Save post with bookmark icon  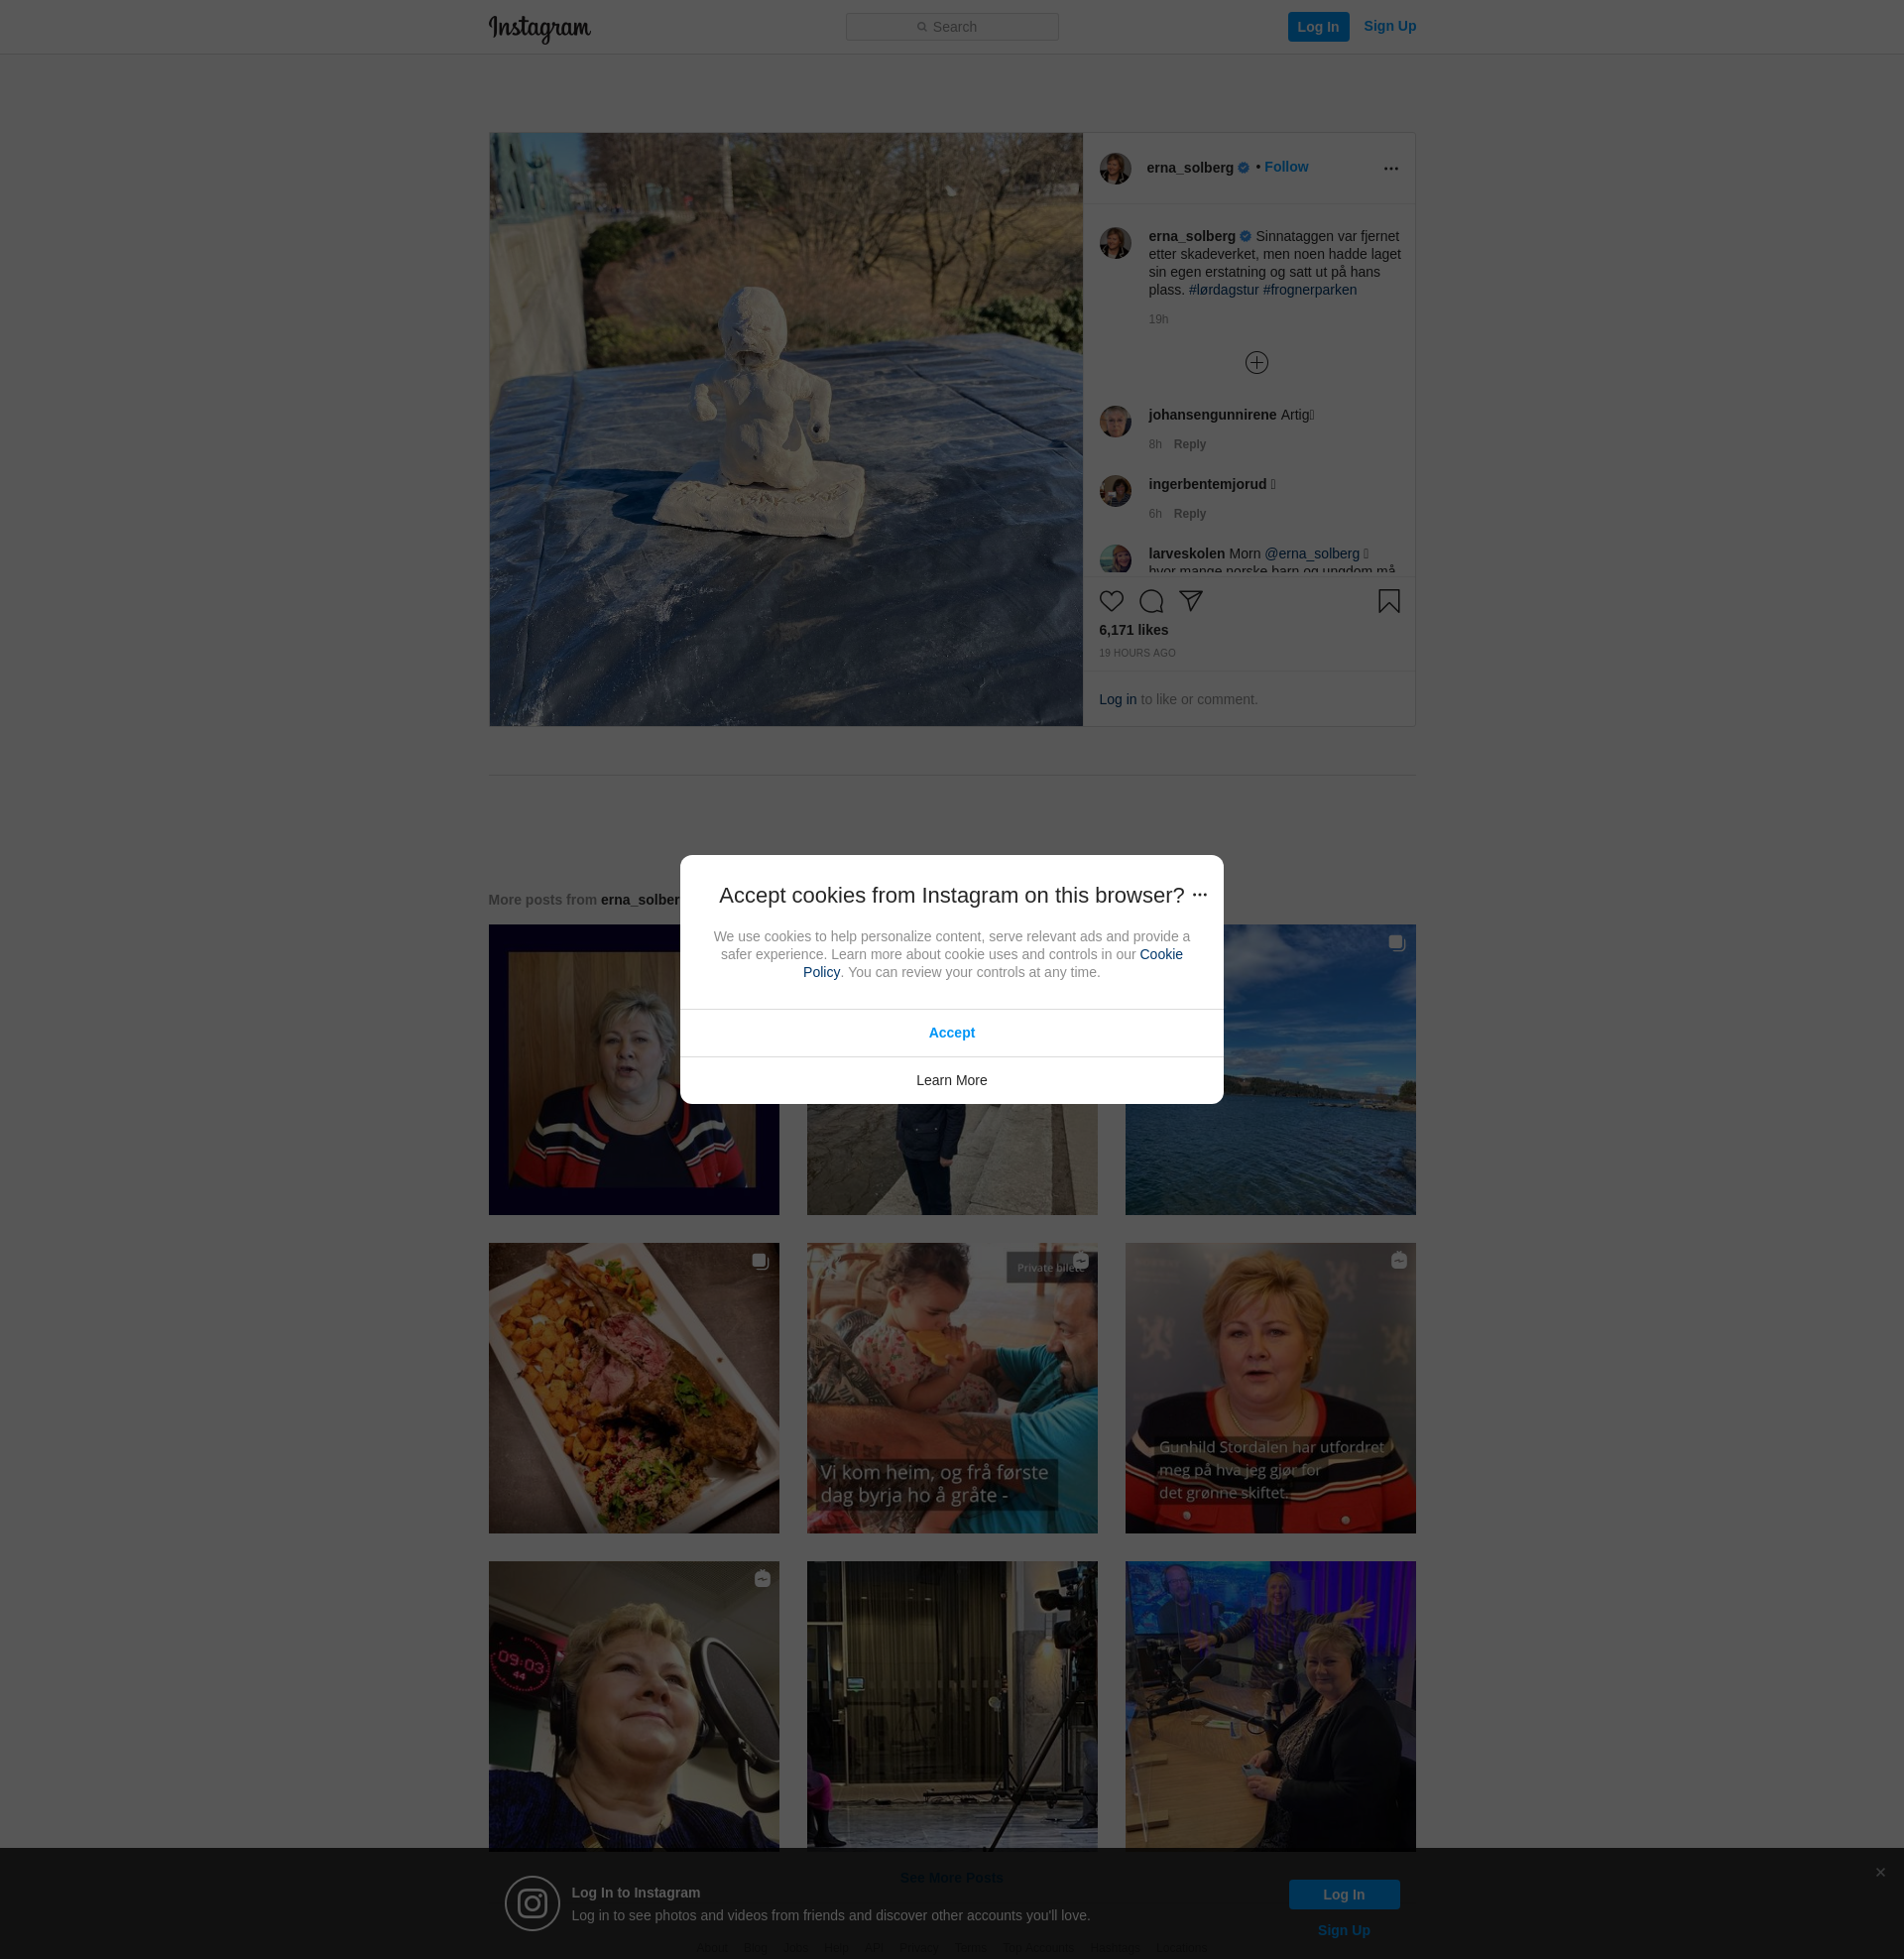point(1388,601)
